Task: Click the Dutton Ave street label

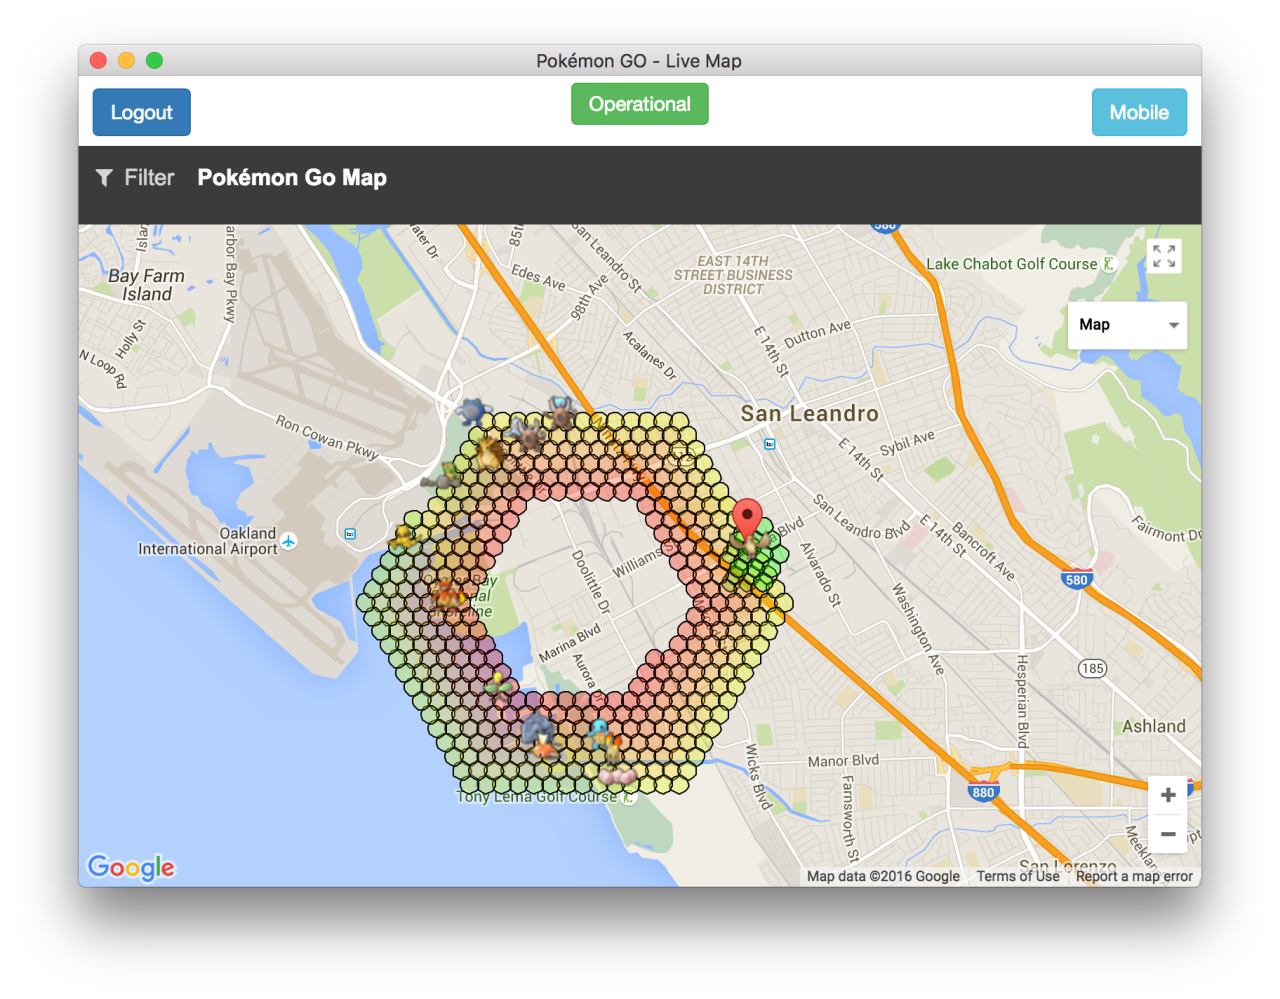Action: pos(818,333)
